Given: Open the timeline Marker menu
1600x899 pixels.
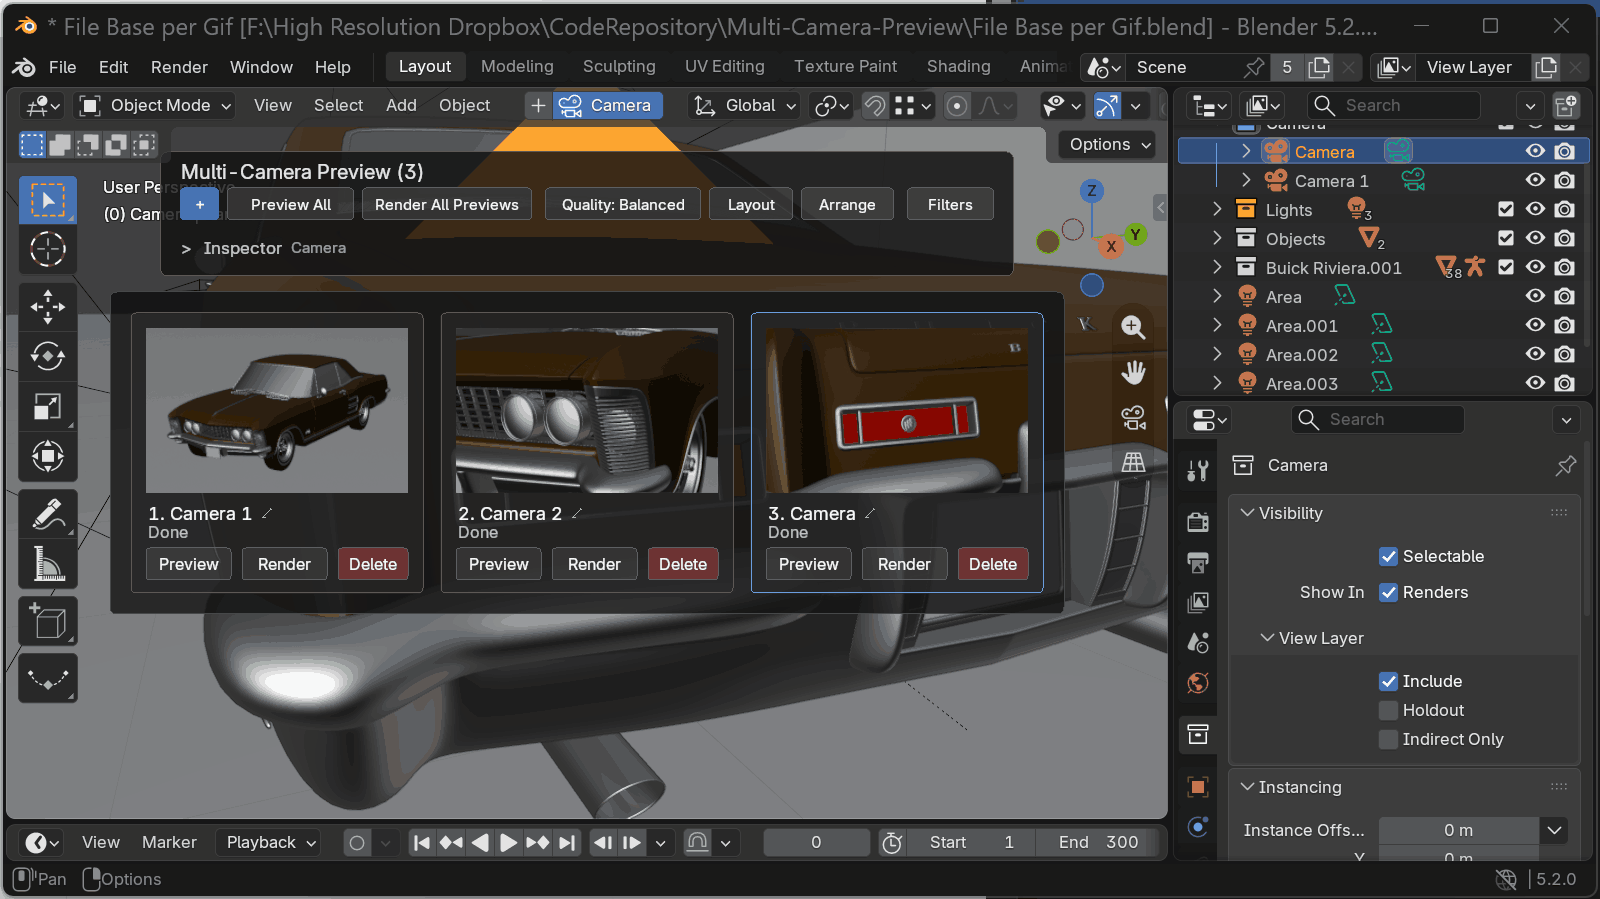Looking at the screenshot, I should 169,843.
